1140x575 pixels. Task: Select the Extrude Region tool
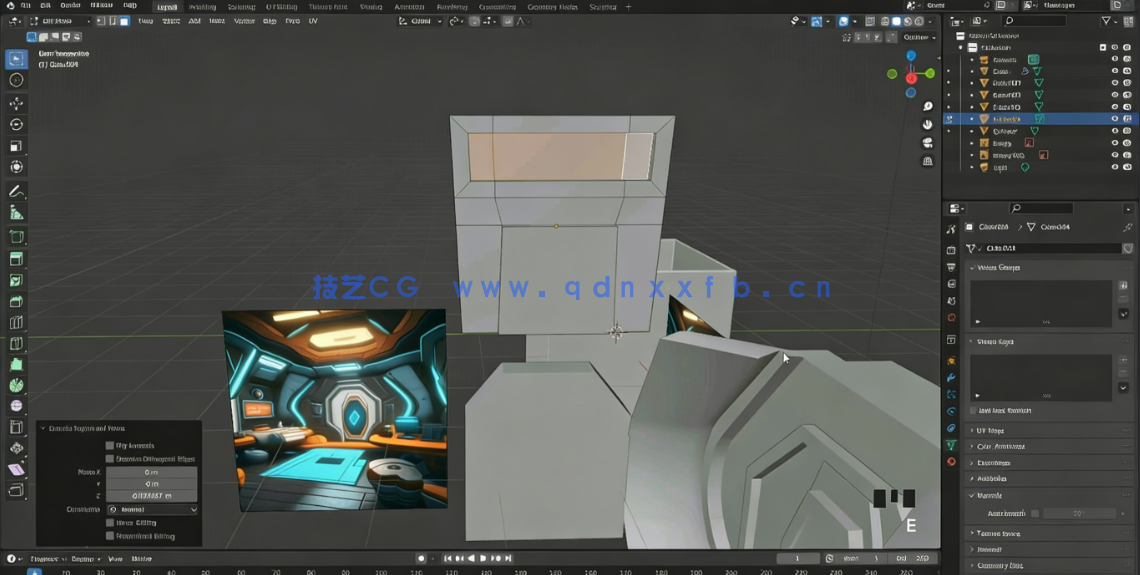point(16,260)
